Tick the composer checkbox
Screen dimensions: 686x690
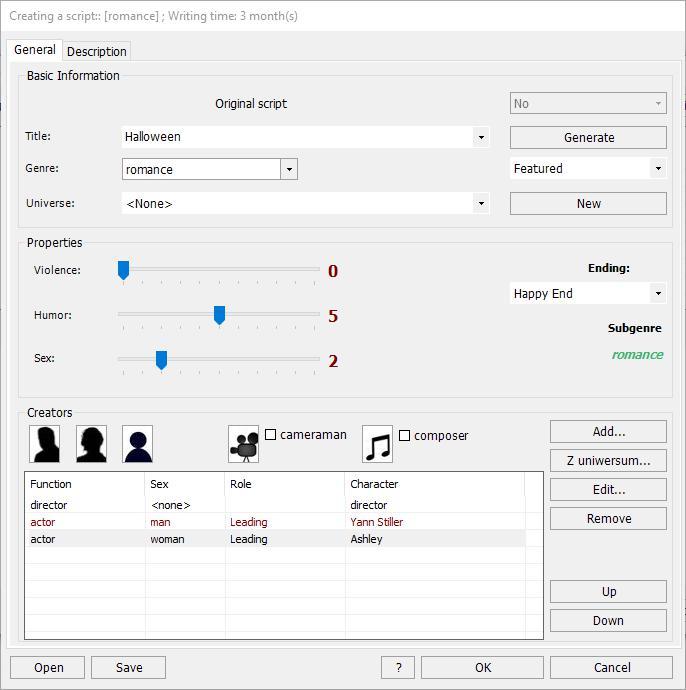(x=405, y=435)
